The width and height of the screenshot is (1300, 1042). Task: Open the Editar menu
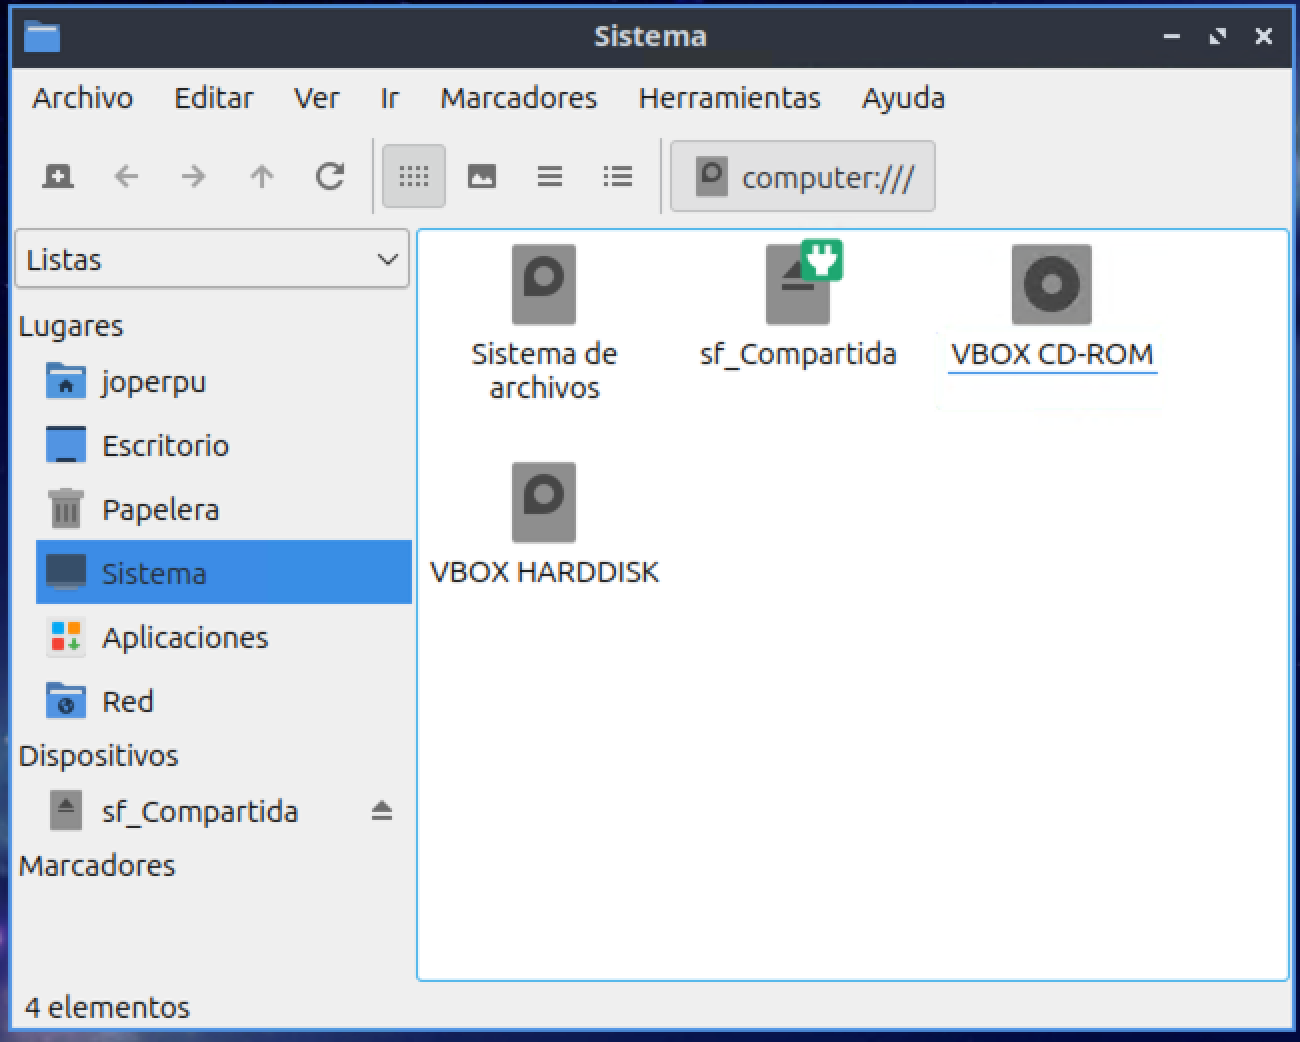[x=214, y=98]
